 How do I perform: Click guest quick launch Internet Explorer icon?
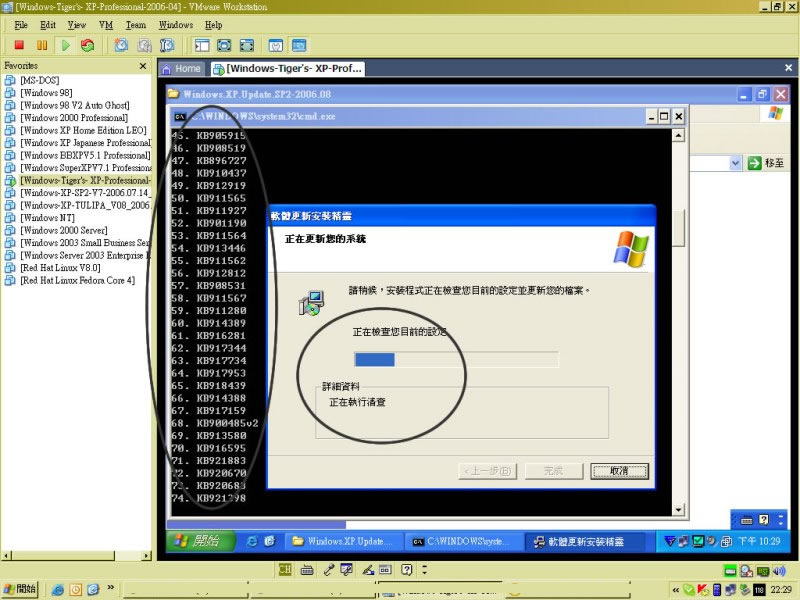tap(251, 542)
